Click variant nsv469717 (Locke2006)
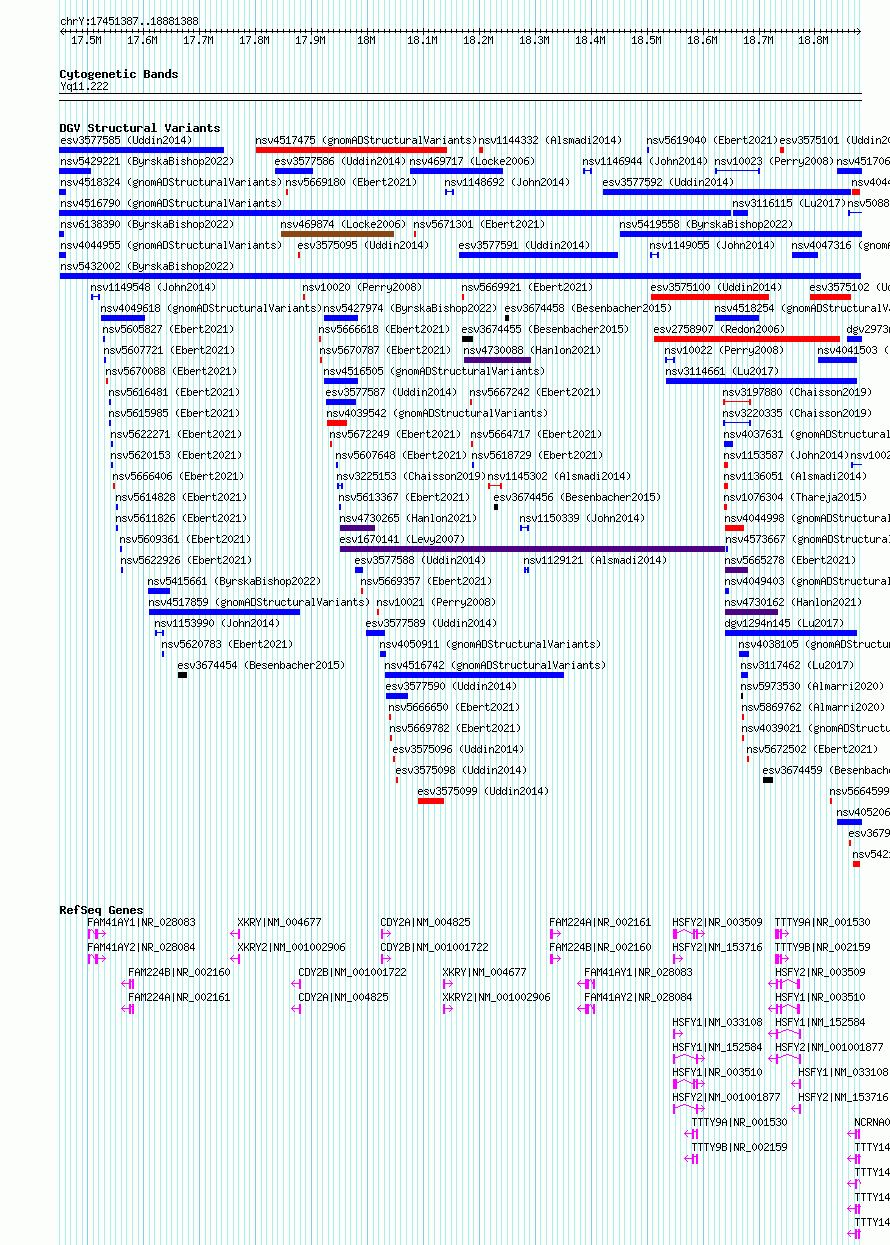The image size is (890, 1245). click(x=472, y=161)
